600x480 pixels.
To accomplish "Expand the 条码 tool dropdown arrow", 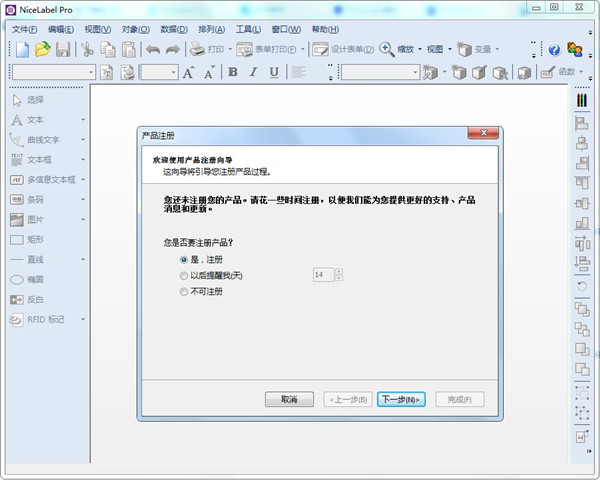I will (83, 200).
